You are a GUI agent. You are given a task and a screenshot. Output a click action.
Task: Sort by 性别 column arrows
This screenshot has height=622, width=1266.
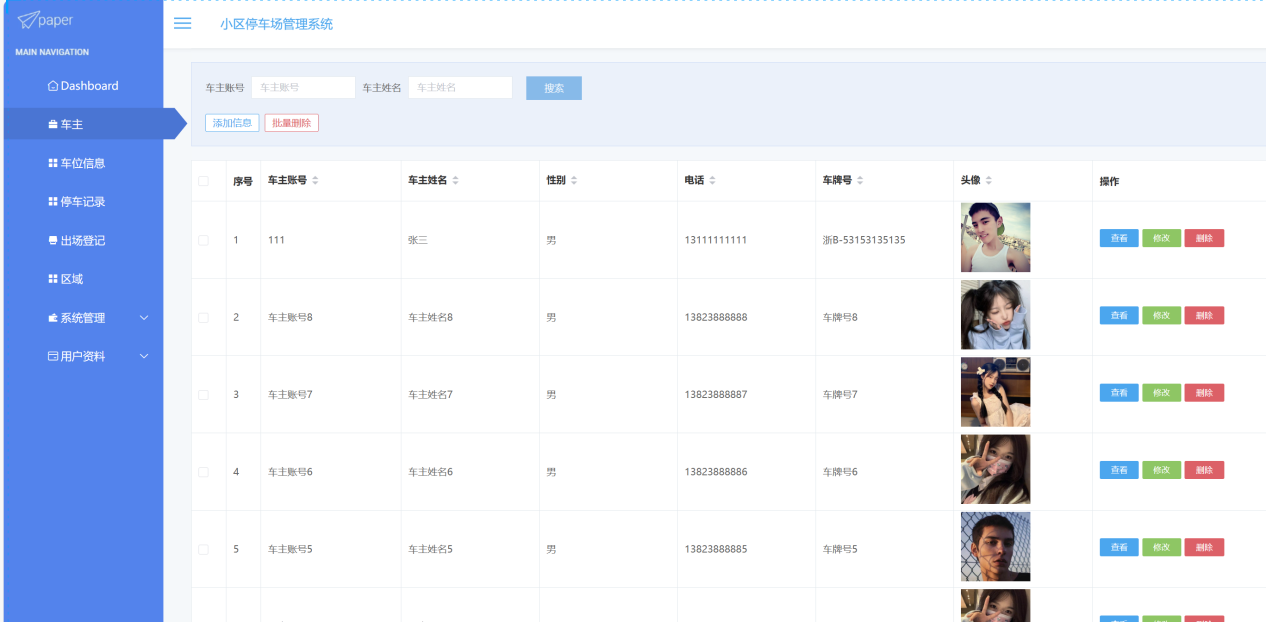coord(573,181)
